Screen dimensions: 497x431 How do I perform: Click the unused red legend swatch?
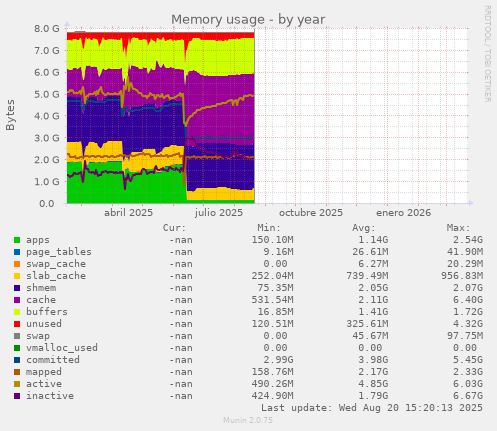[17, 324]
